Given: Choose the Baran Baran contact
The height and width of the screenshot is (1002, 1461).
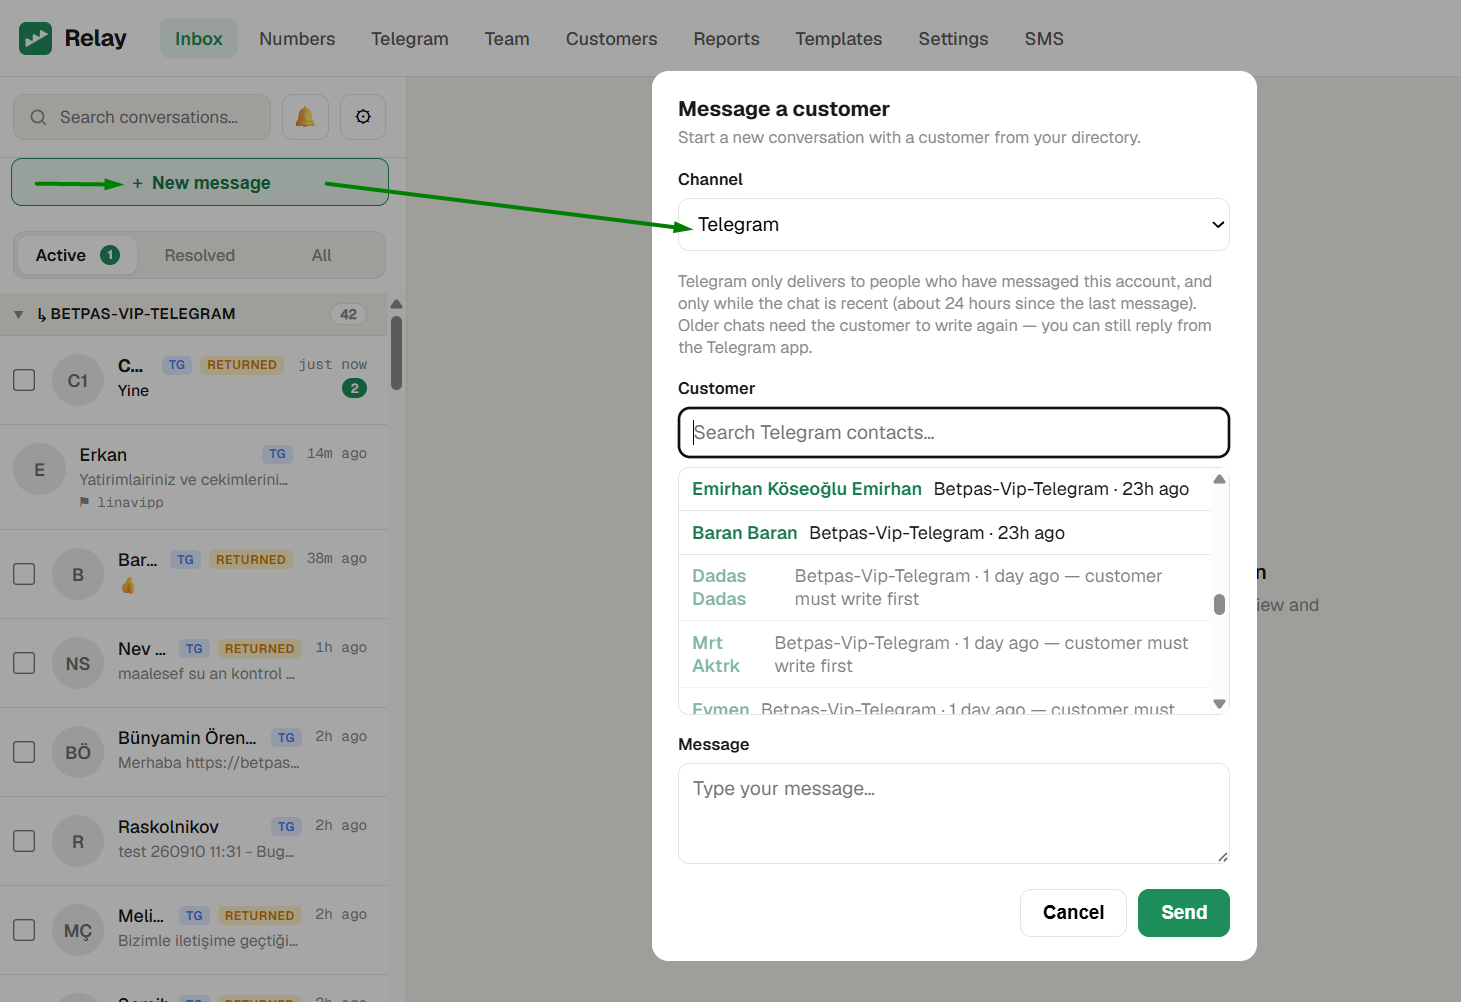Looking at the screenshot, I should coord(944,533).
